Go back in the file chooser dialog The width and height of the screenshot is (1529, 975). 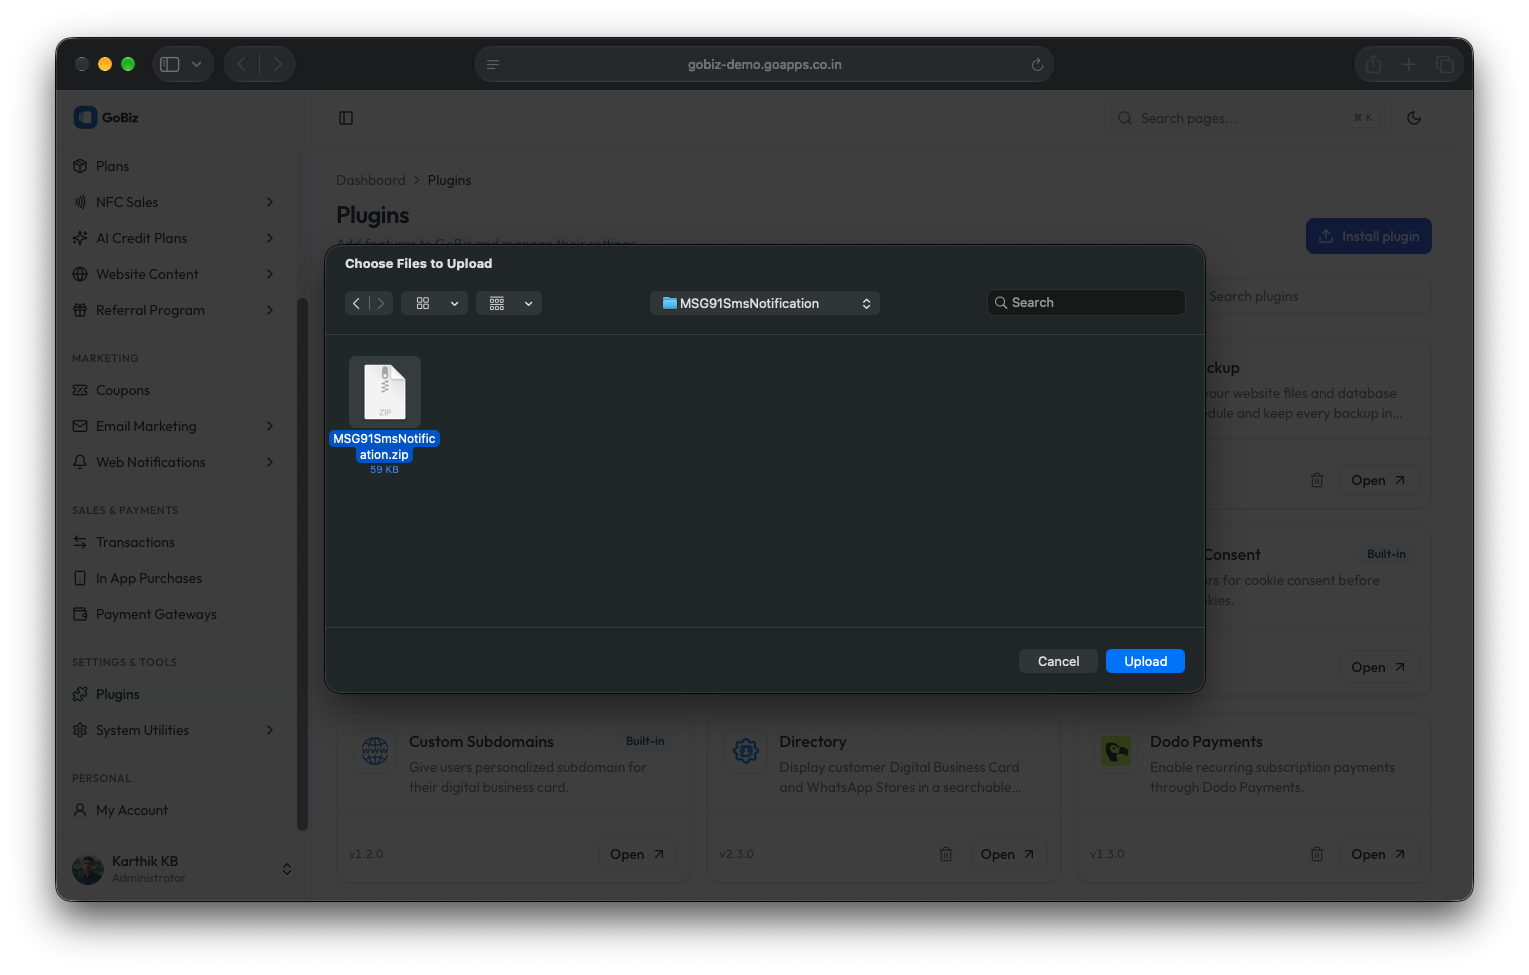pyautogui.click(x=357, y=303)
